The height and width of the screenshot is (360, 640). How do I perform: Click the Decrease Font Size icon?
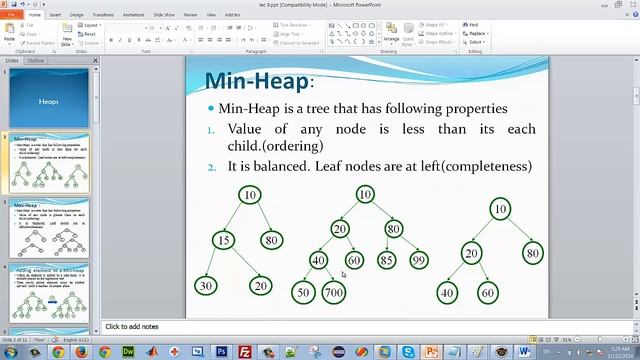pos(176,28)
